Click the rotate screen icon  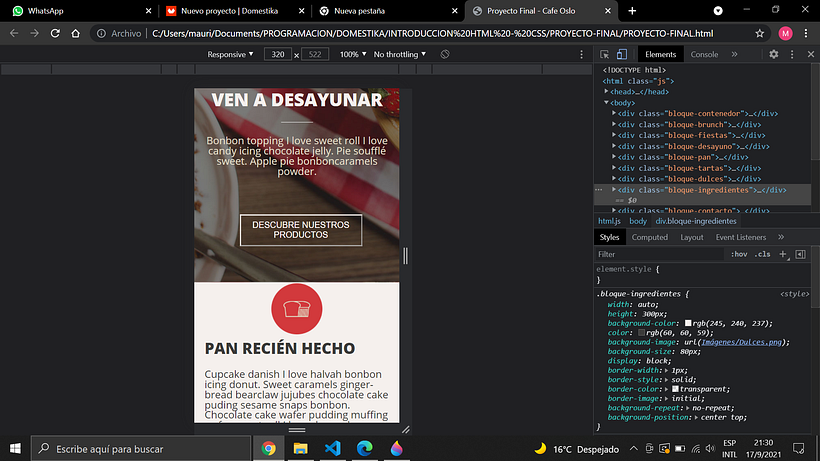point(445,54)
